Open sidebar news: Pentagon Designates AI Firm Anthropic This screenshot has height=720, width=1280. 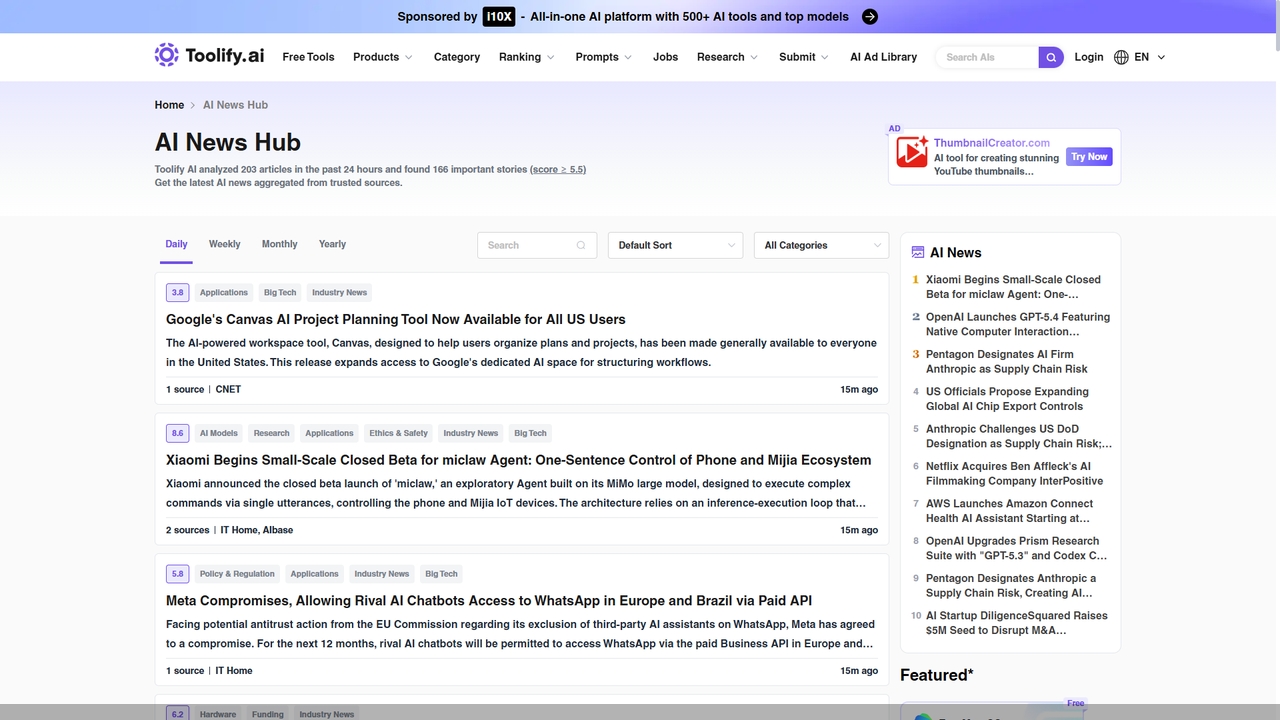pos(1007,361)
